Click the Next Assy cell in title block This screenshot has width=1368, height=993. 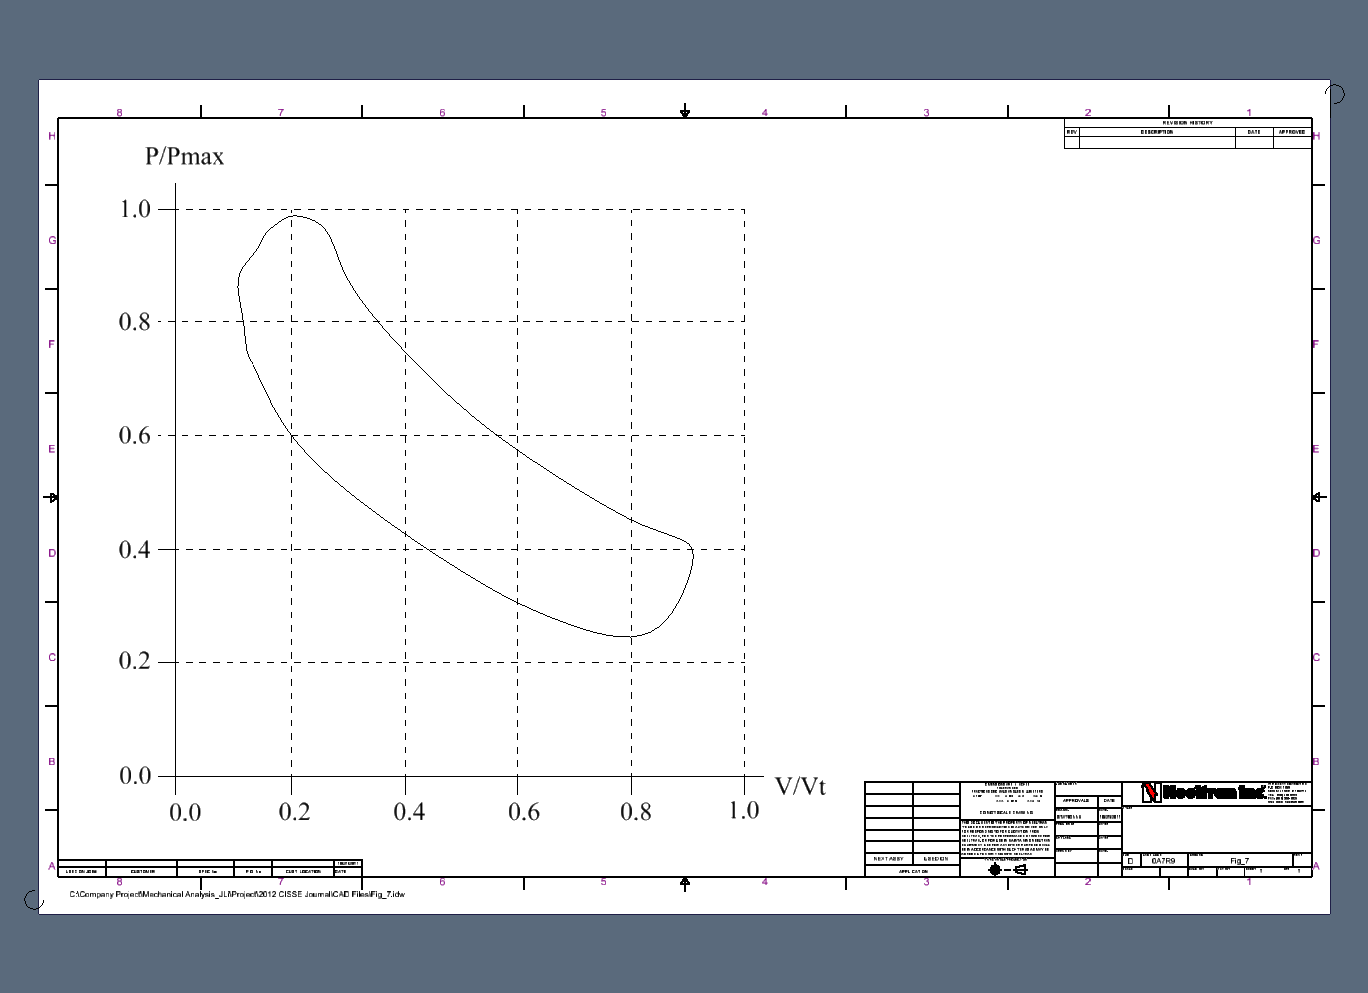888,859
